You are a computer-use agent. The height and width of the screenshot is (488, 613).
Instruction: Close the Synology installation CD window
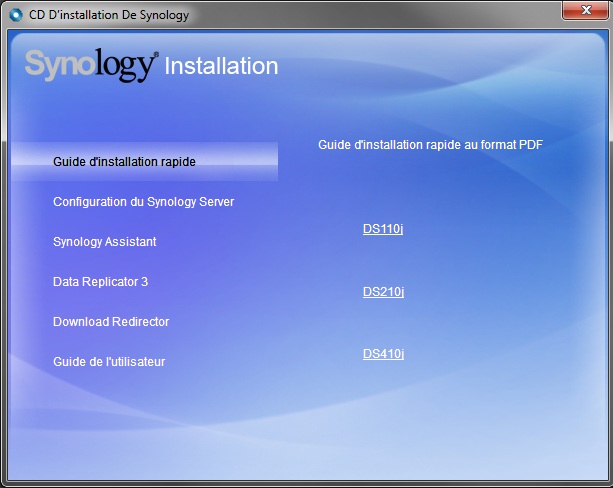586,10
